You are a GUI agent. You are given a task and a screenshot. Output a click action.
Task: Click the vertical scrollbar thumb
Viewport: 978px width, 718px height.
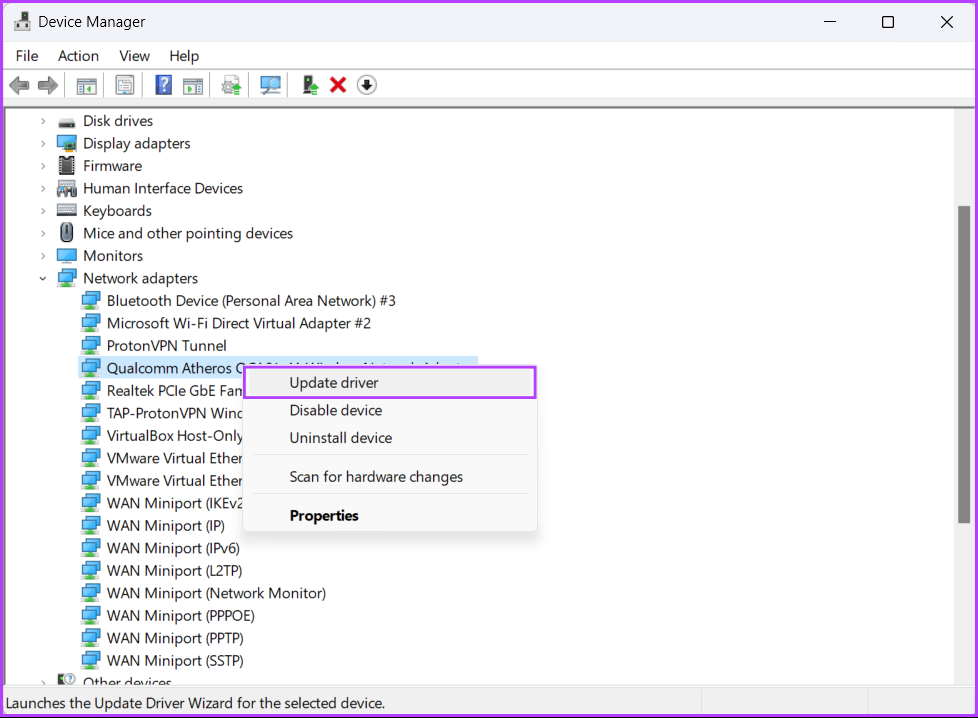[963, 364]
